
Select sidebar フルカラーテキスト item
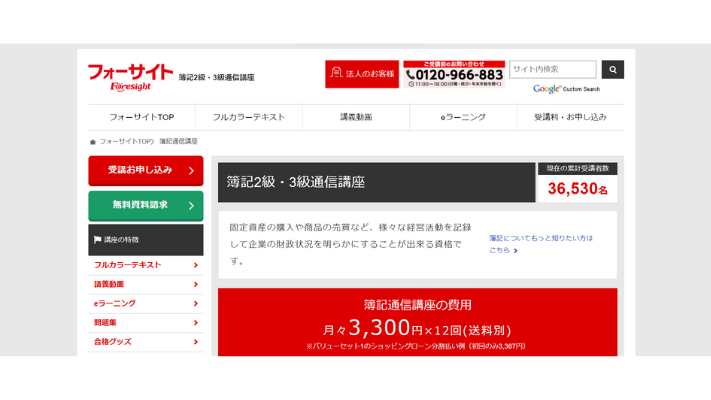click(146, 265)
